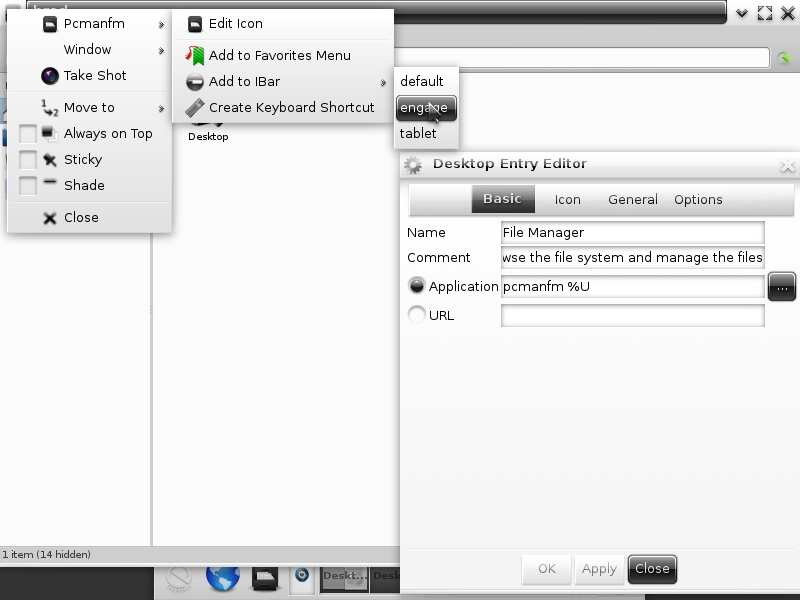Enable the Always on Top checkbox
The width and height of the screenshot is (800, 600).
[x=28, y=134]
